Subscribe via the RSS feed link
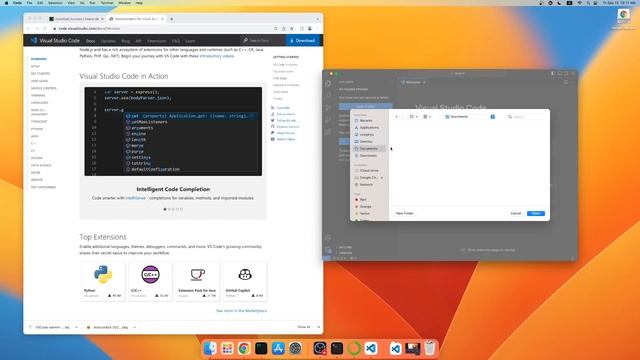This screenshot has height=360, width=640. click(x=273, y=108)
